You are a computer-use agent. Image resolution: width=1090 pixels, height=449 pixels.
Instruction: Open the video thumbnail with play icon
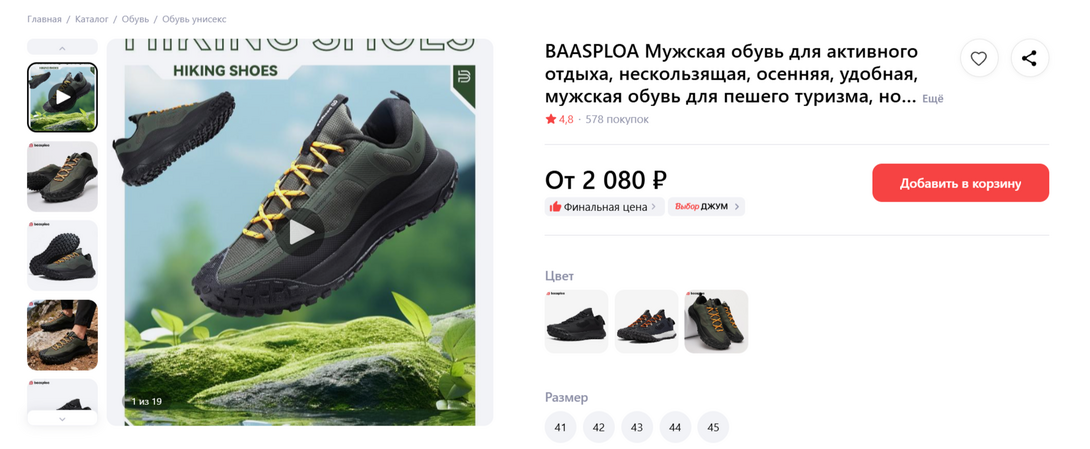(63, 97)
